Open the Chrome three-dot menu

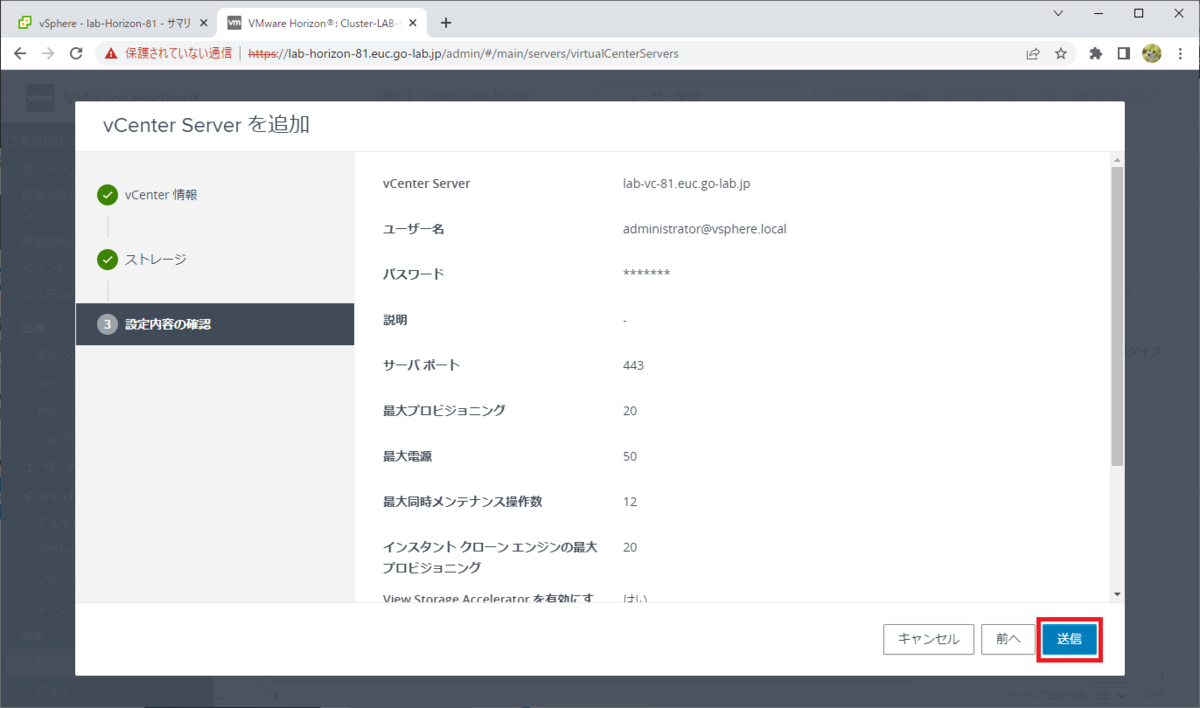point(1180,54)
